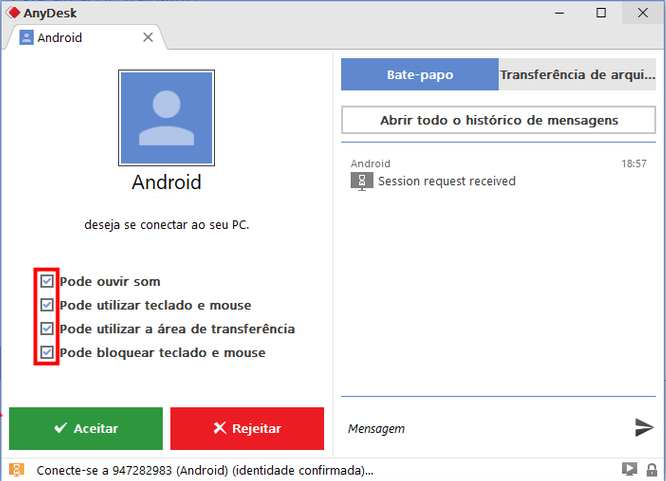Click the large Android profile avatar
Image resolution: width=666 pixels, height=481 pixels.
[x=166, y=118]
